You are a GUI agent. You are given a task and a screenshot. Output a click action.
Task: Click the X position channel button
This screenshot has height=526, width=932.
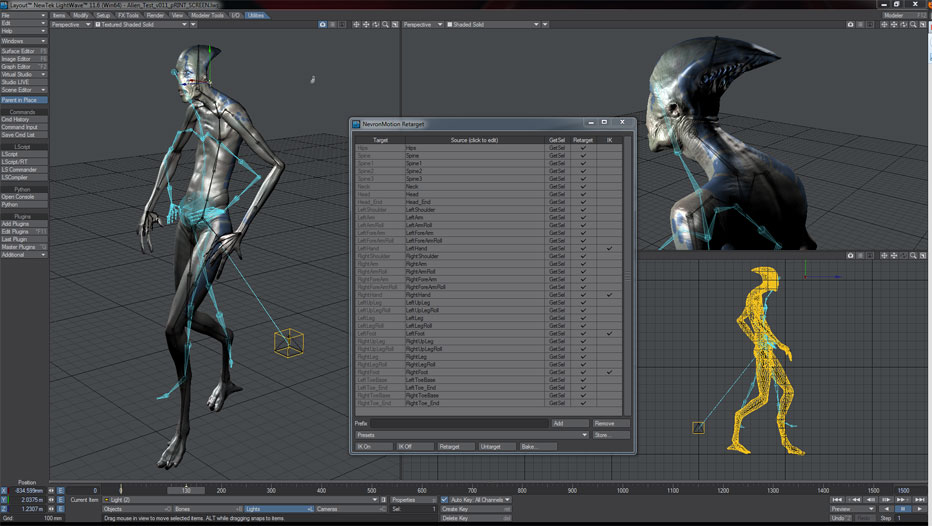4,491
